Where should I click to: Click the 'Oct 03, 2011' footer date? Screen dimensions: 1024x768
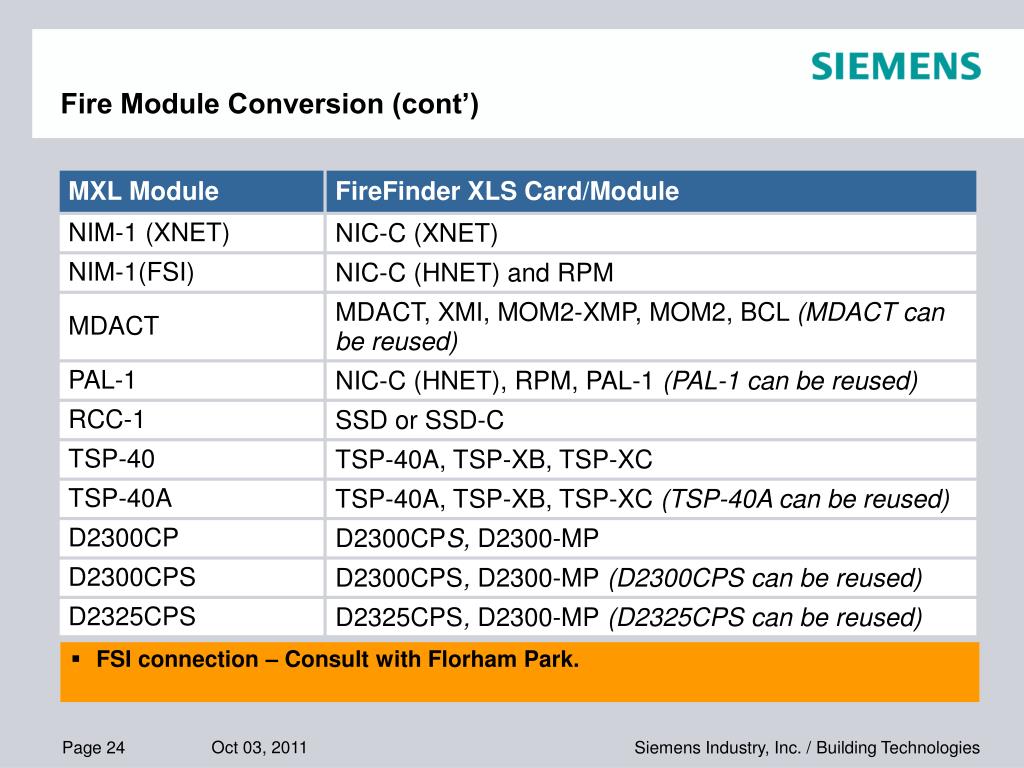259,748
